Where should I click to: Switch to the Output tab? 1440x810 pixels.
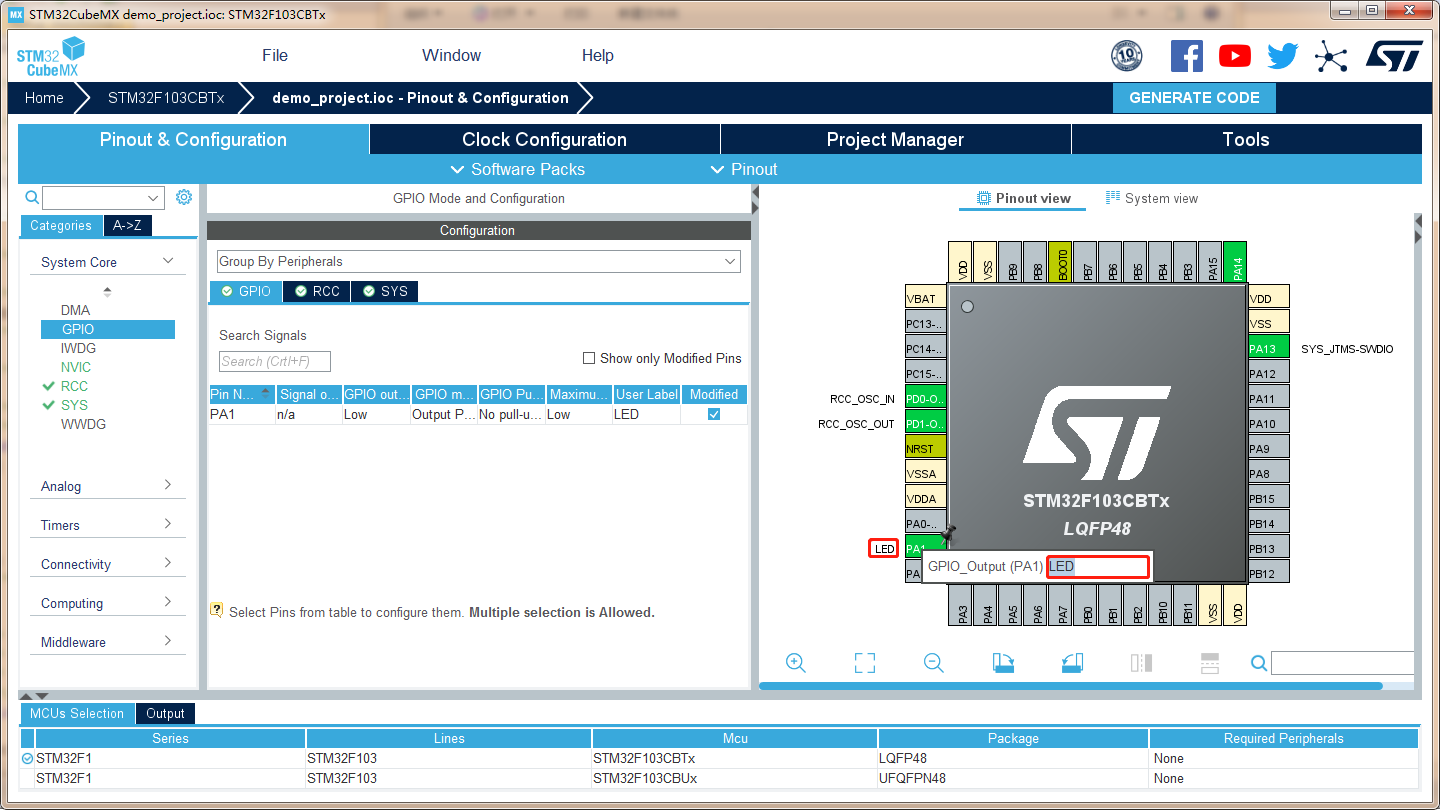[x=165, y=713]
